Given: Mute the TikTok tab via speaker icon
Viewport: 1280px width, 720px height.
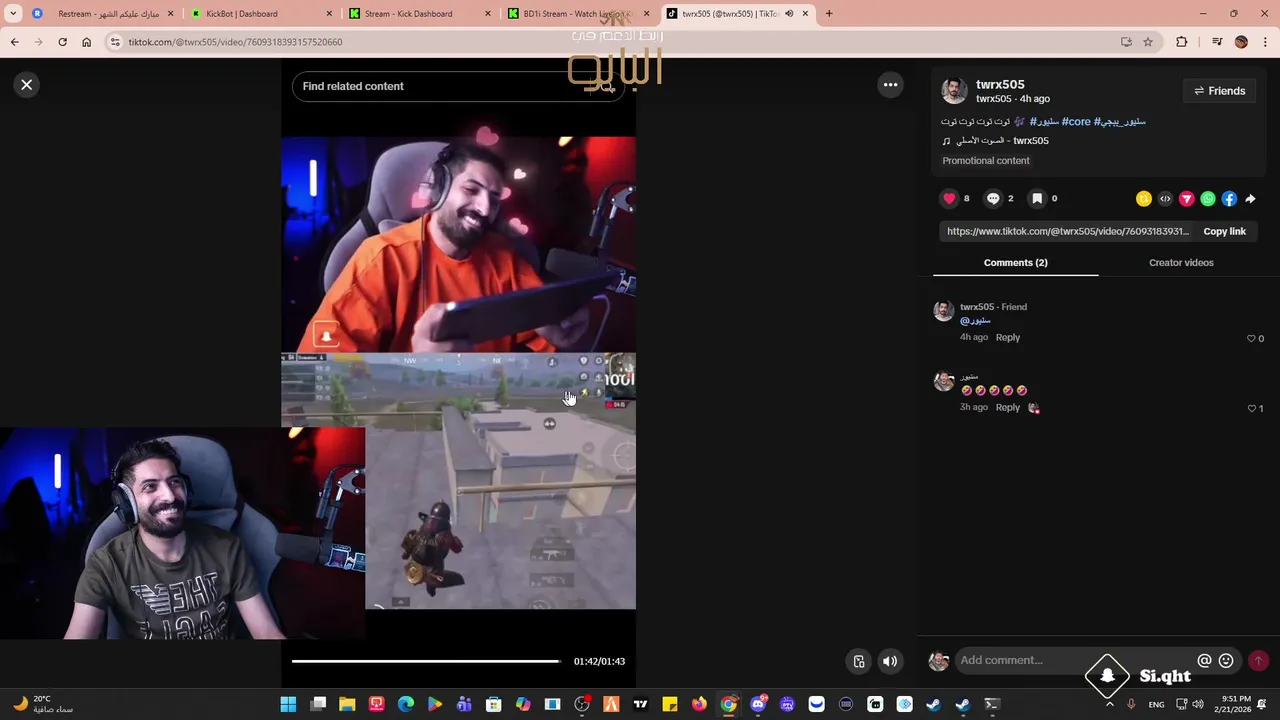Looking at the screenshot, I should pos(790,14).
